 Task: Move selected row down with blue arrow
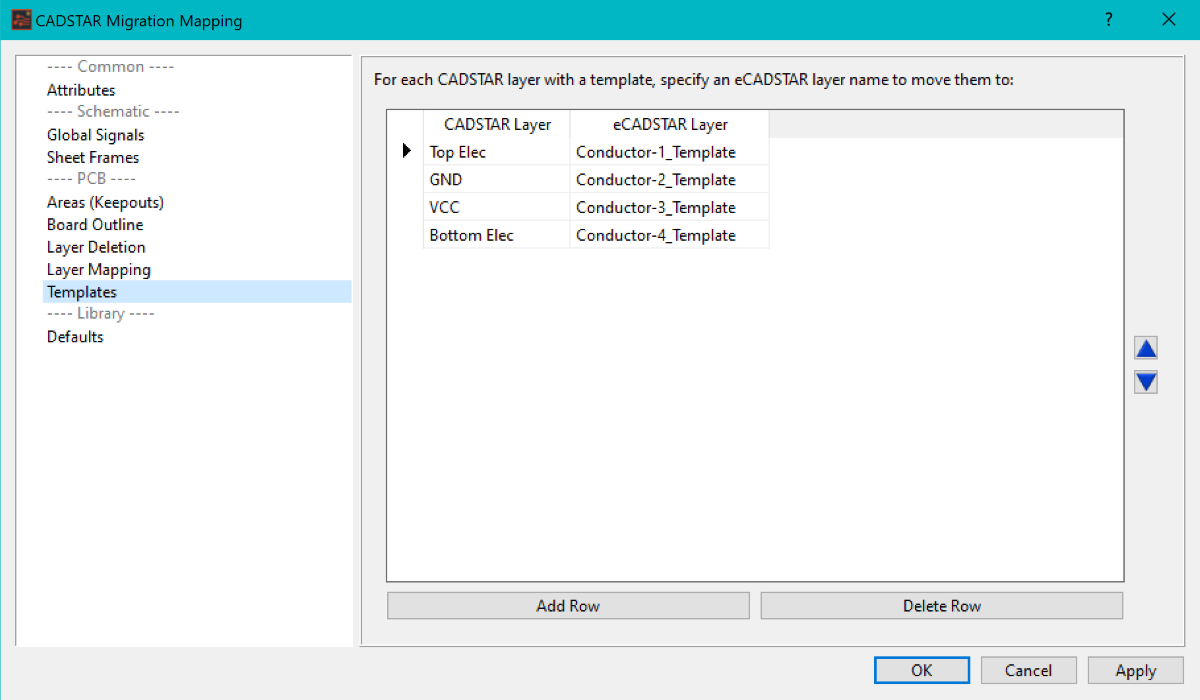coord(1146,382)
